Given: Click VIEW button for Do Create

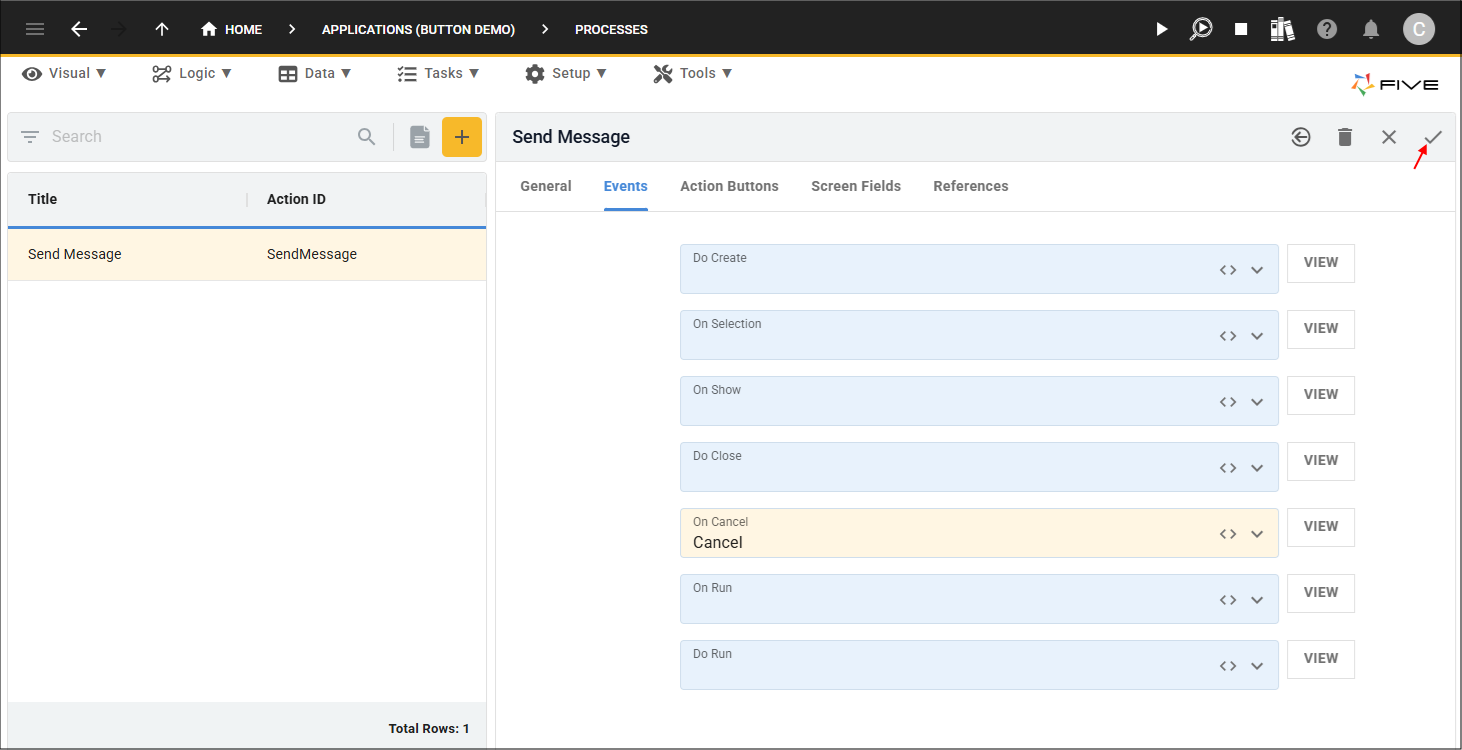Looking at the screenshot, I should point(1321,263).
